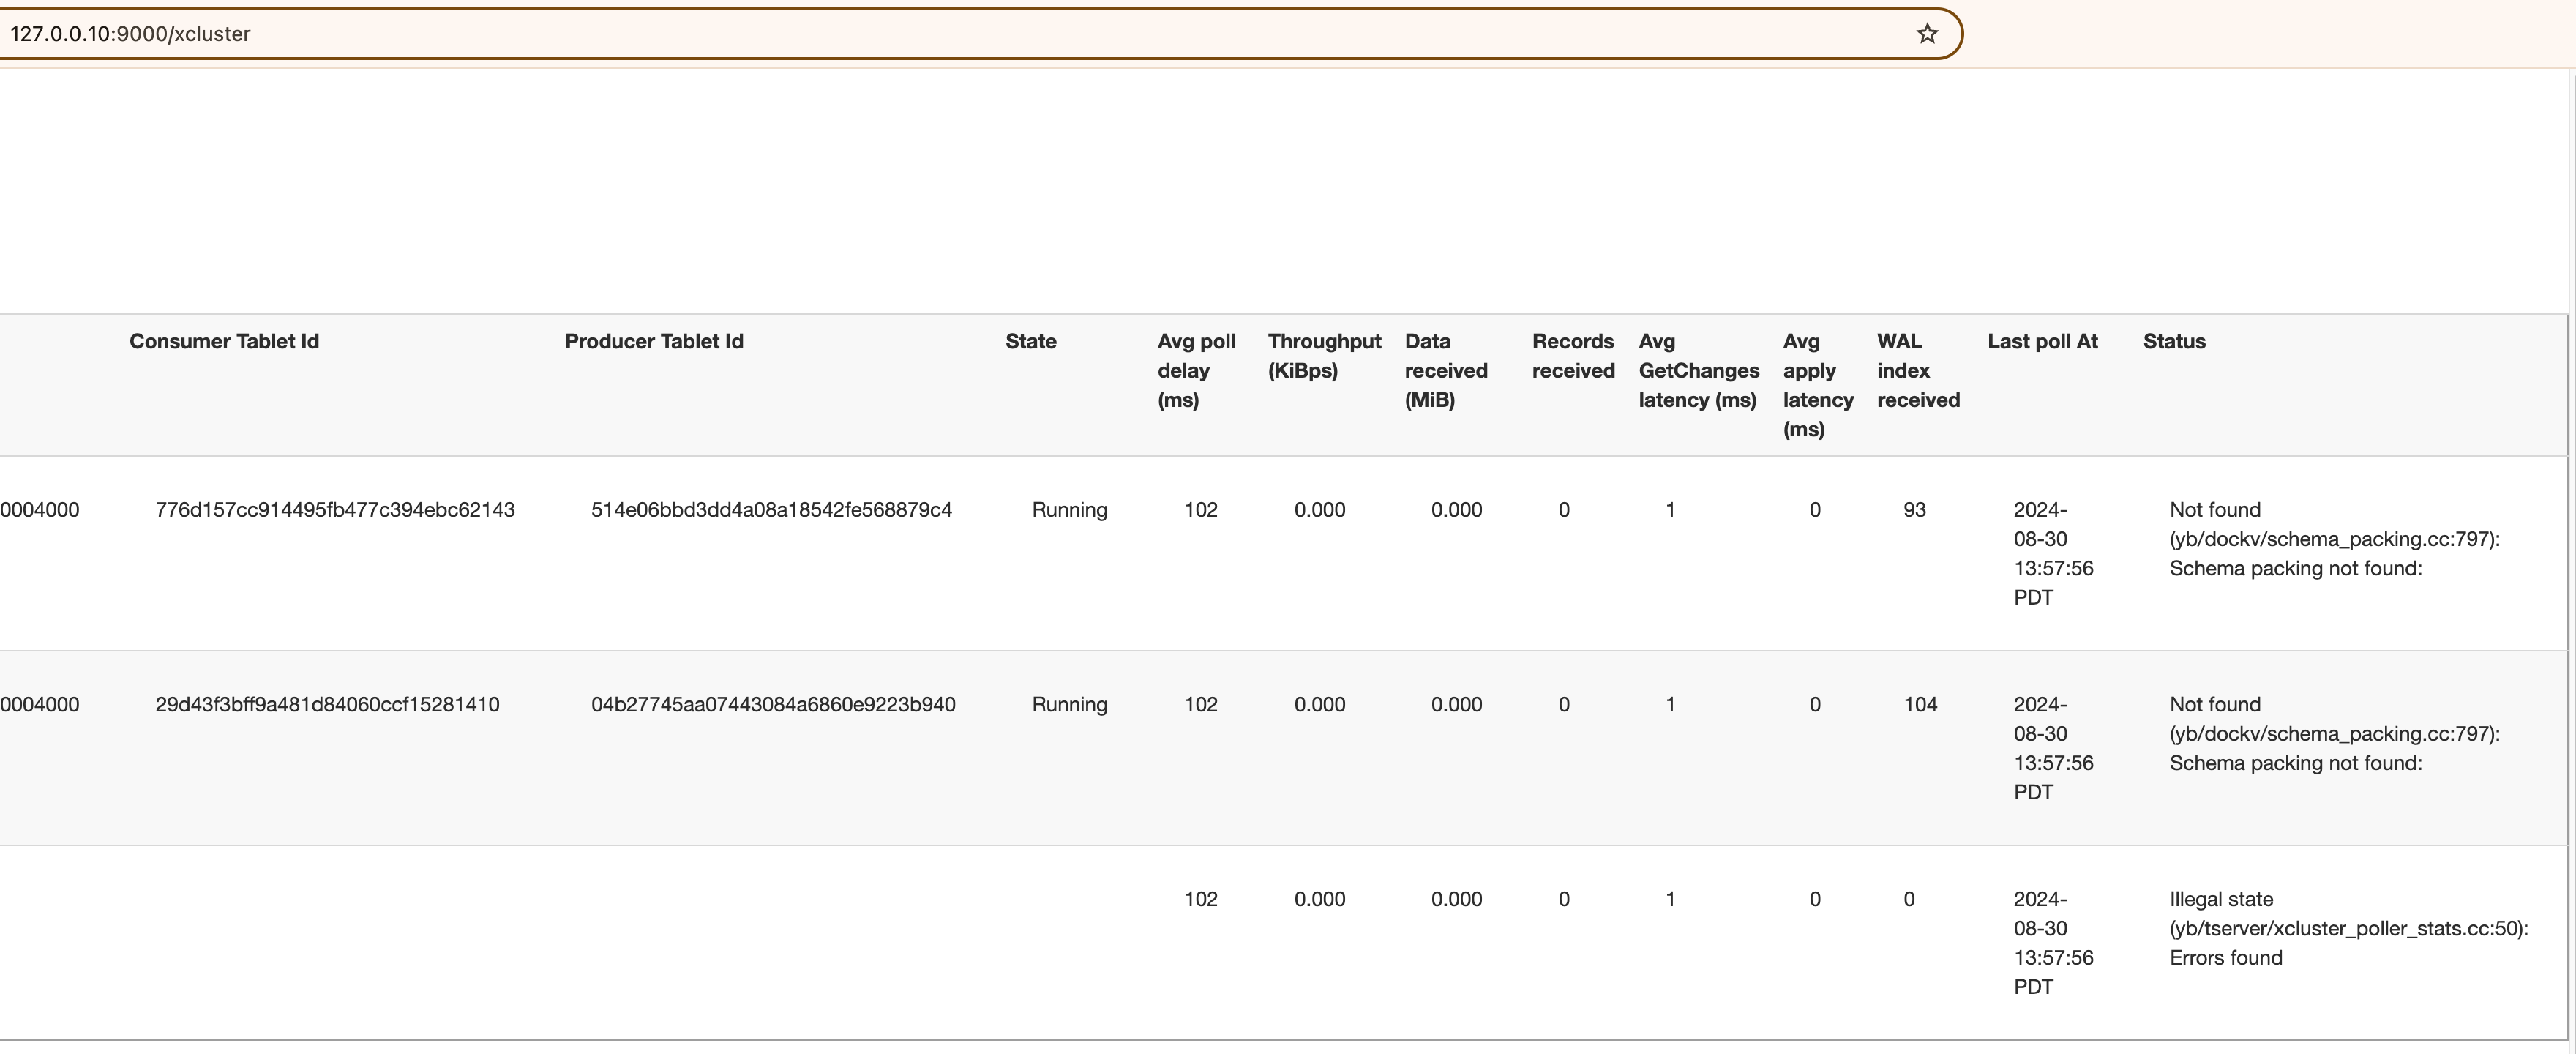
Task: Click the Records received column header
Action: click(x=1573, y=355)
